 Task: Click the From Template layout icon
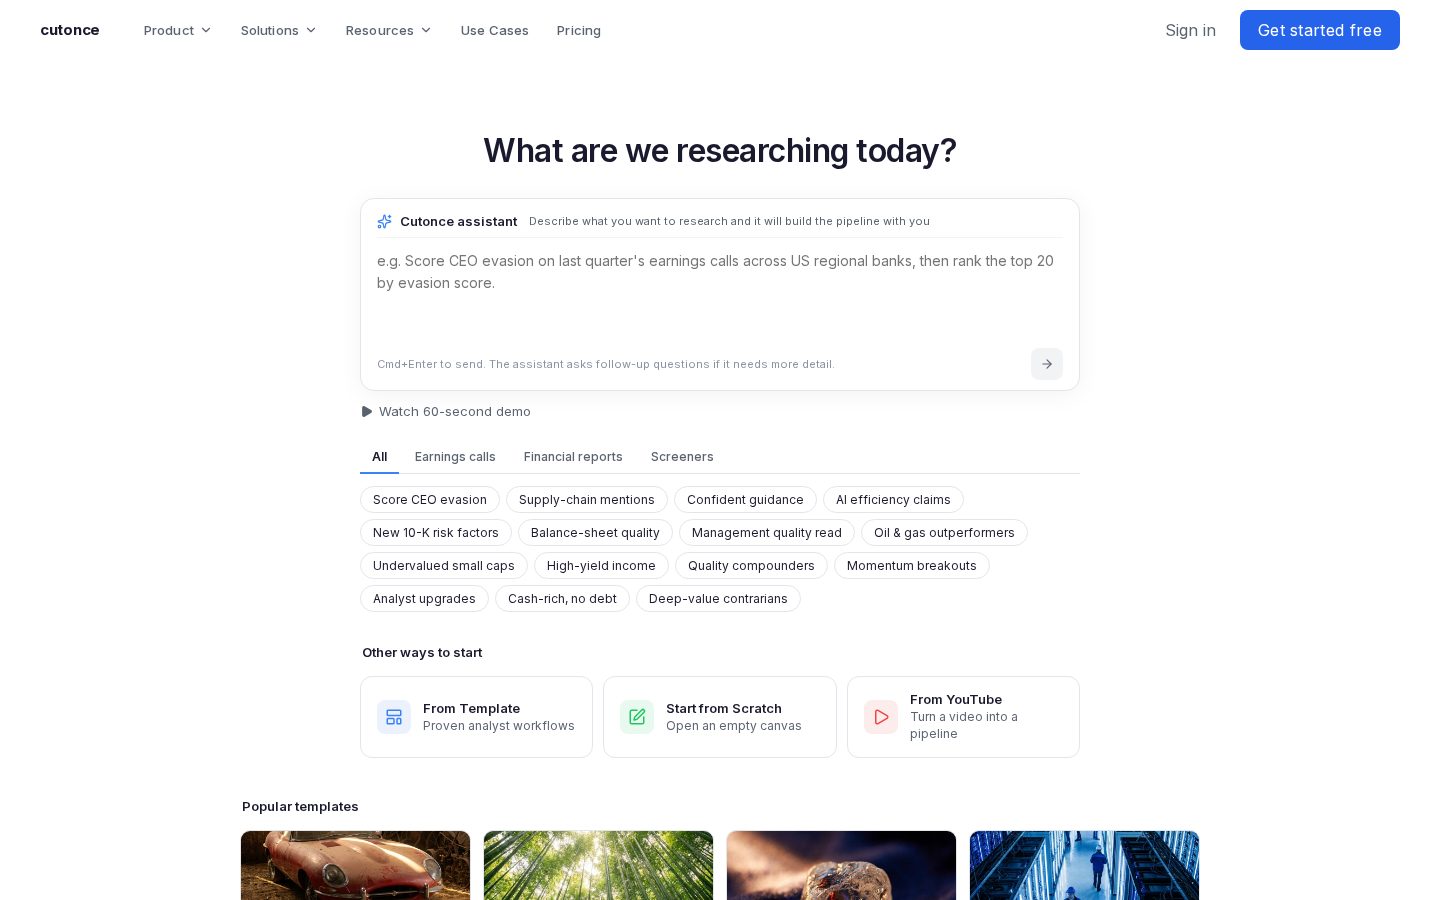pos(394,717)
